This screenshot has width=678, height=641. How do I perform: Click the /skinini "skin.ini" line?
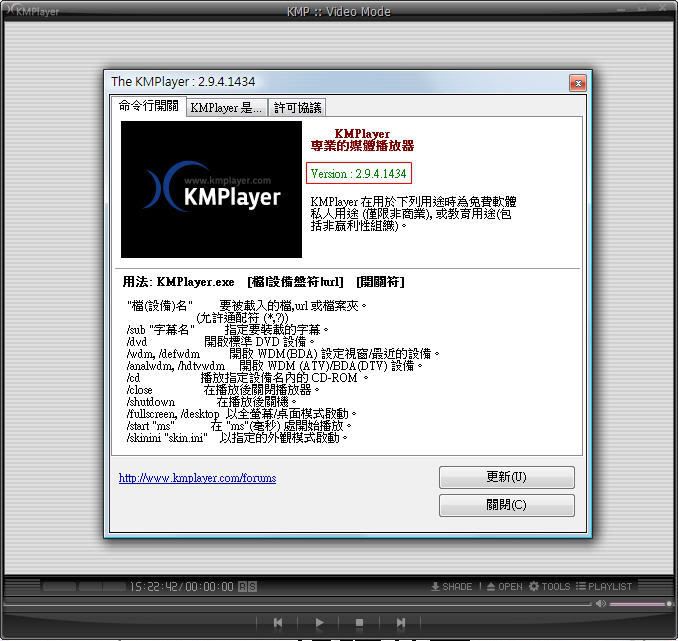tap(237, 438)
